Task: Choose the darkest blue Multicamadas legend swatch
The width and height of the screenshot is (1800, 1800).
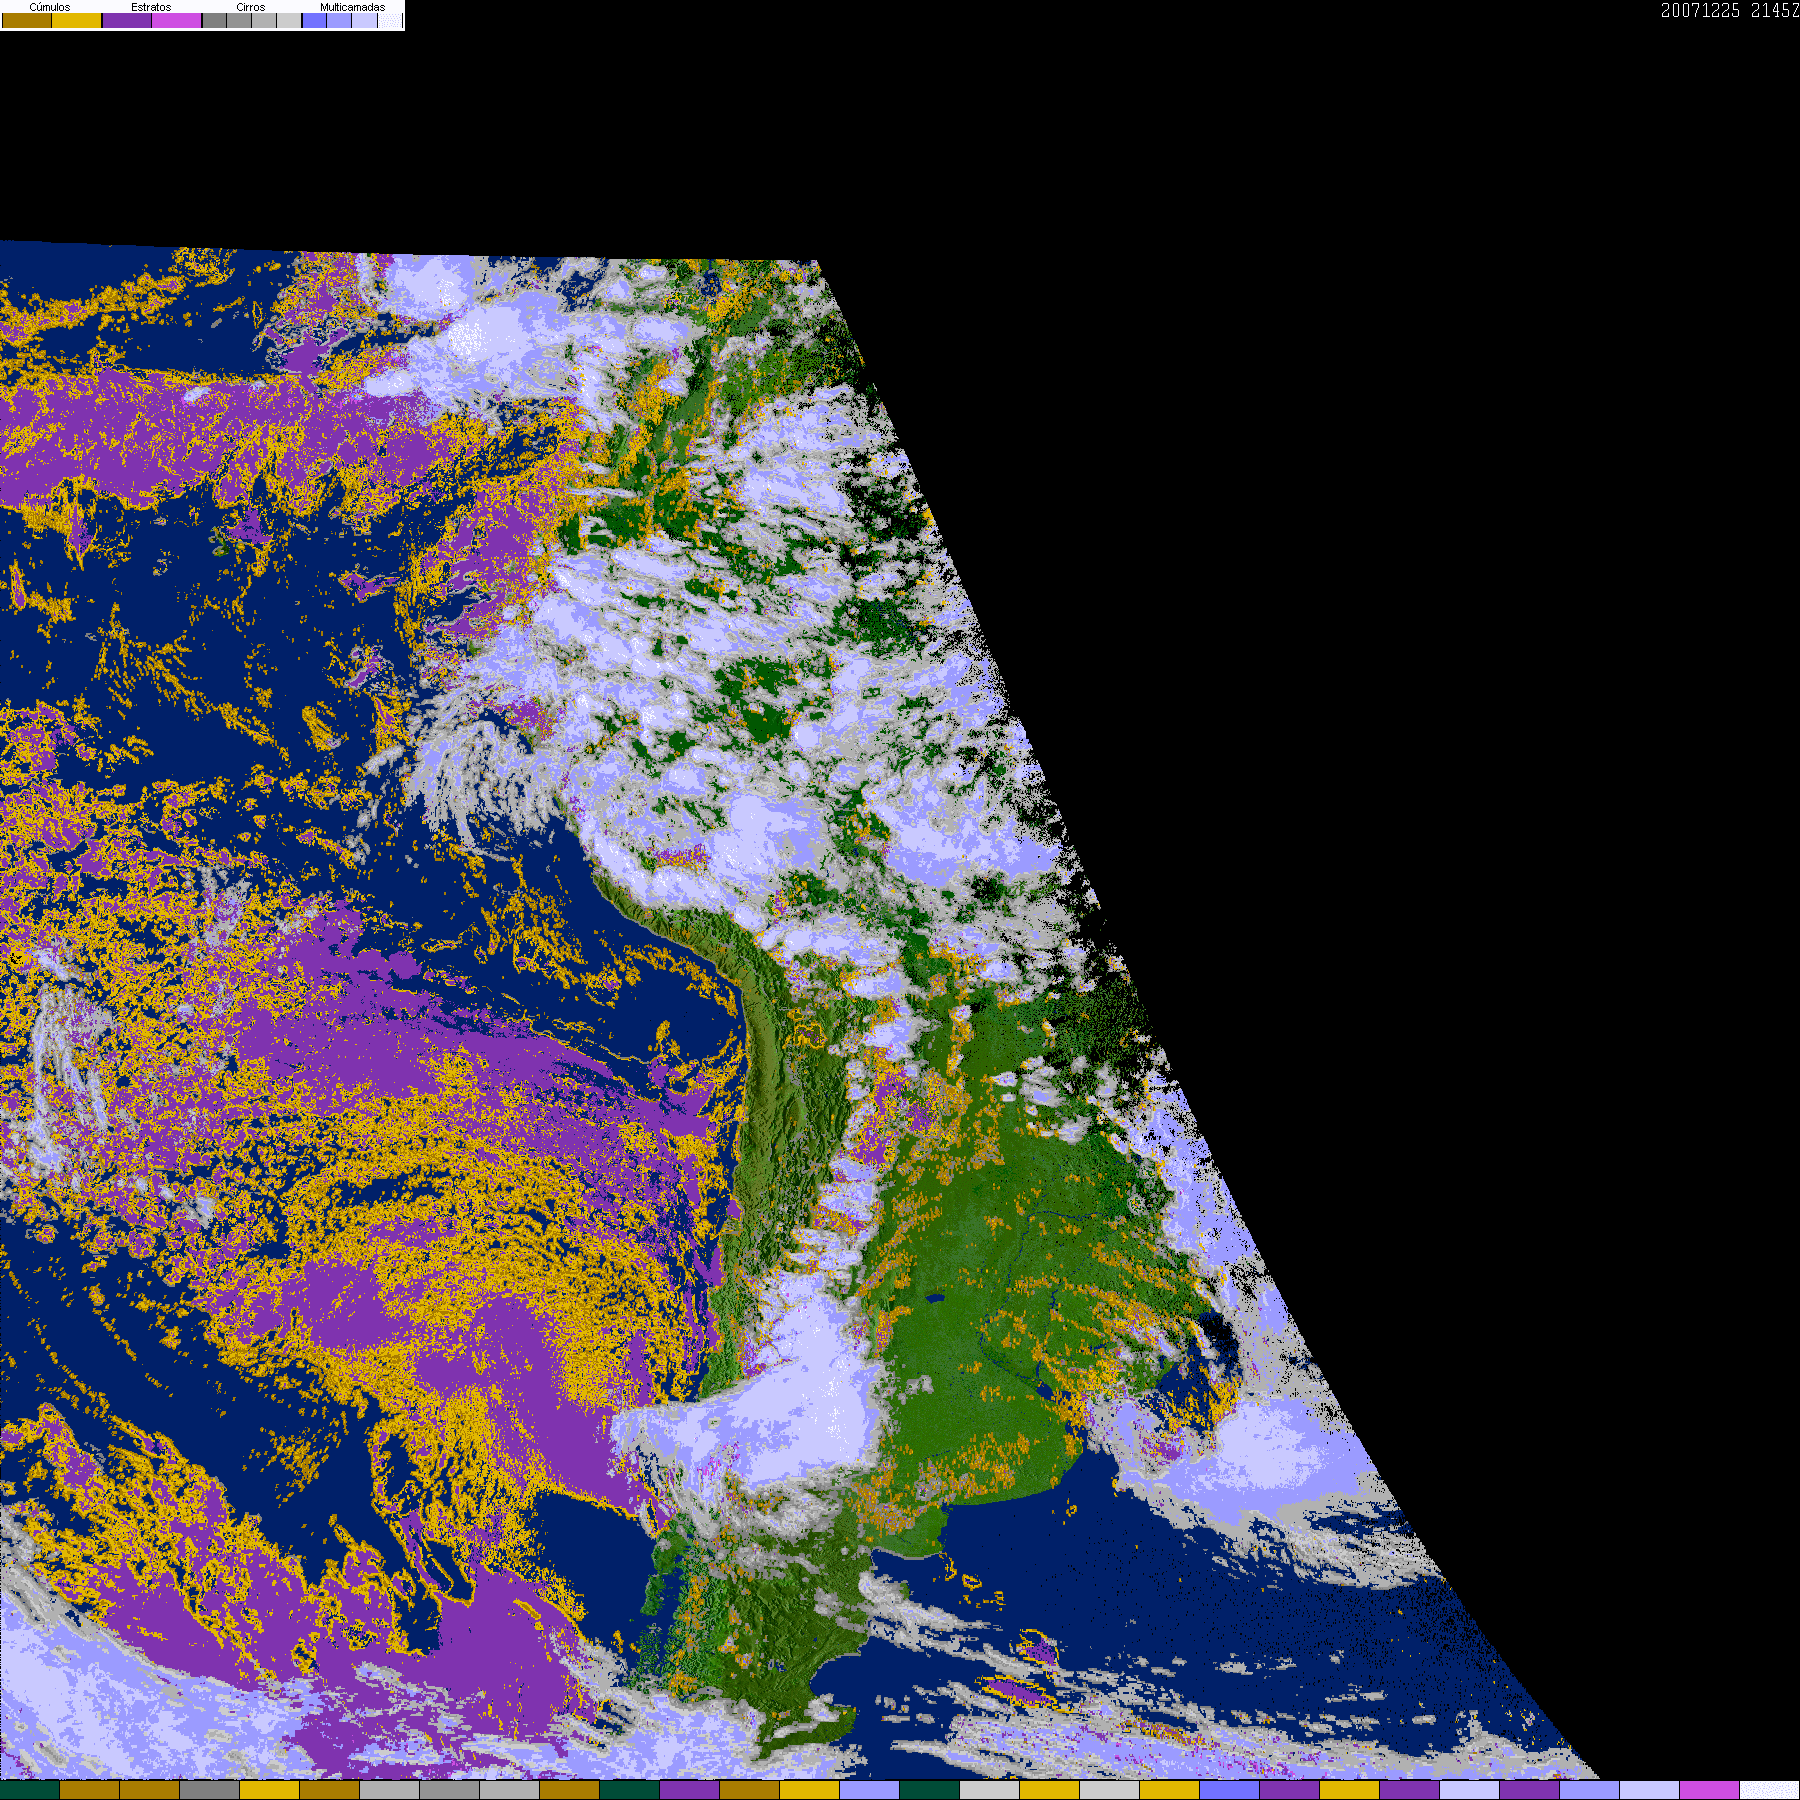Action: pyautogui.click(x=314, y=20)
